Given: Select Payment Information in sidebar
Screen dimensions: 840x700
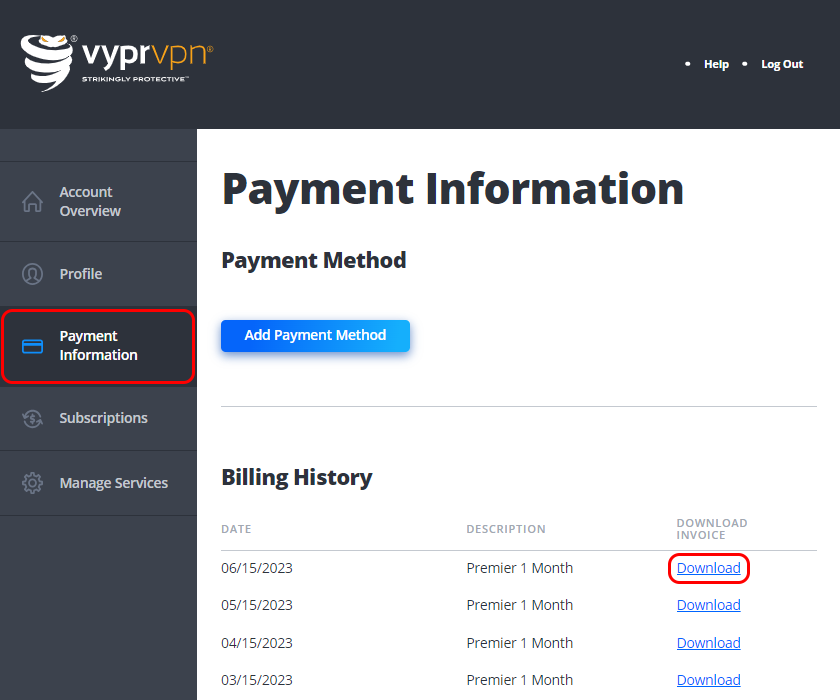Looking at the screenshot, I should 98,346.
